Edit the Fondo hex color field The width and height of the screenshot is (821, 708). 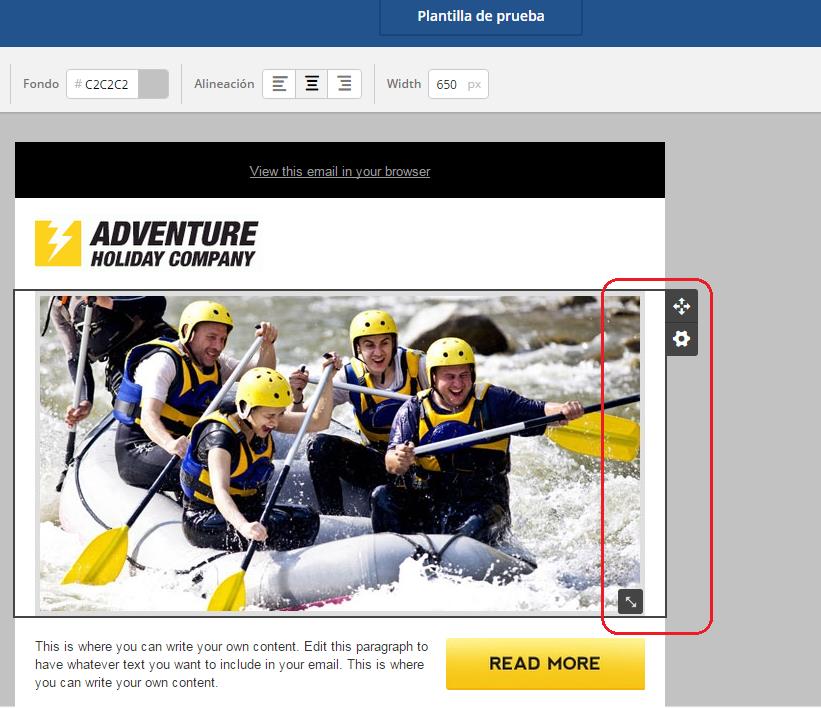[103, 84]
